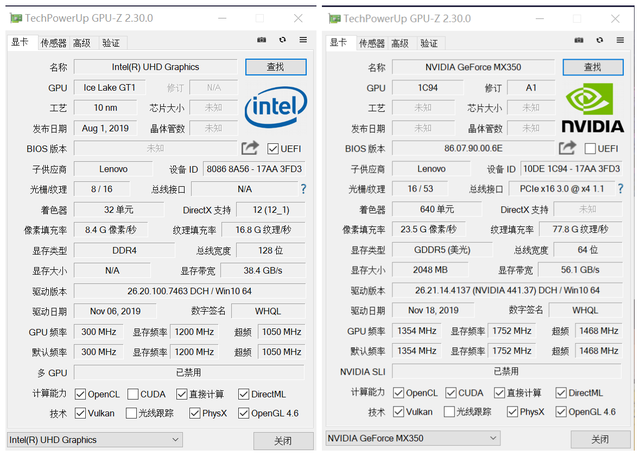Open the Intel(R) UHD Graphics GPU selector dropdown
The image size is (640, 456).
tap(95, 440)
